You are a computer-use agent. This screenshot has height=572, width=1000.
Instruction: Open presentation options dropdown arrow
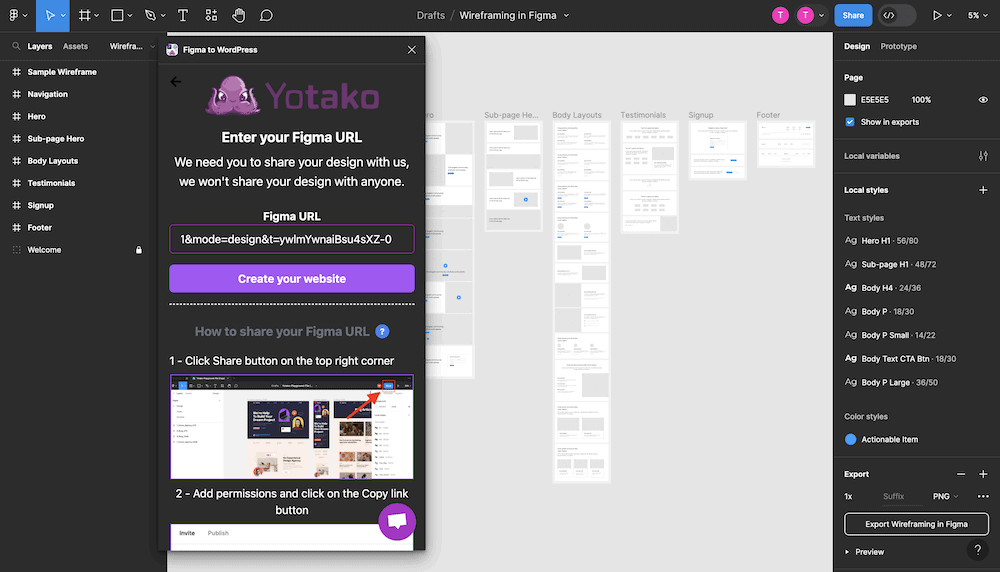[x=949, y=16]
